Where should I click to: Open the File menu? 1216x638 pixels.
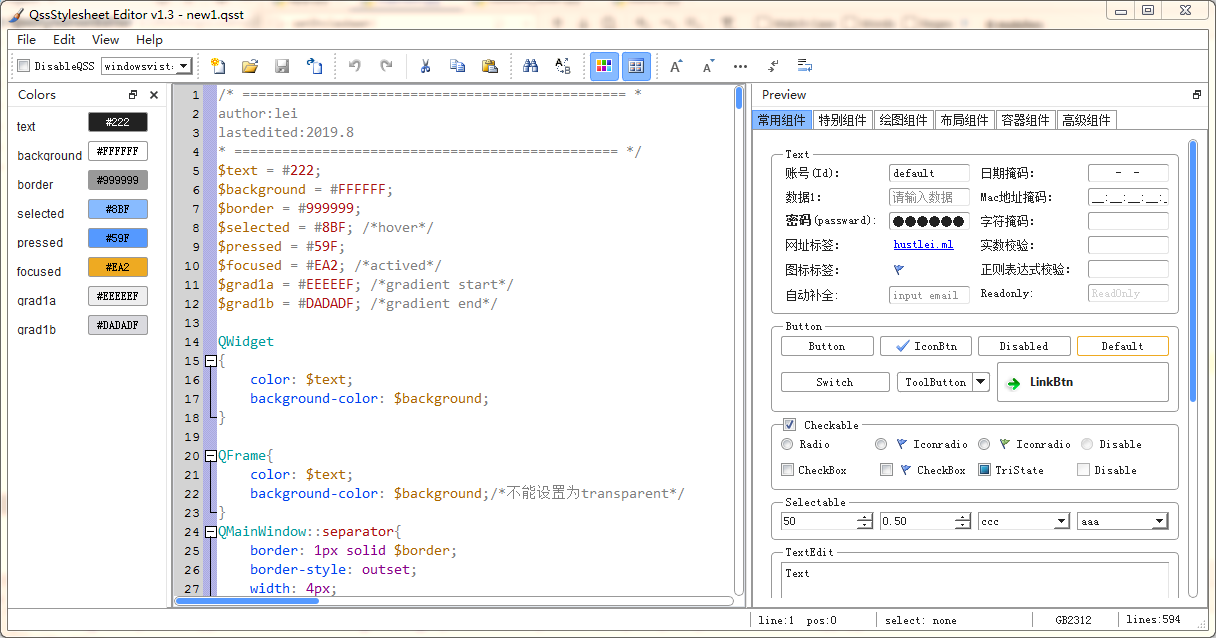click(26, 40)
